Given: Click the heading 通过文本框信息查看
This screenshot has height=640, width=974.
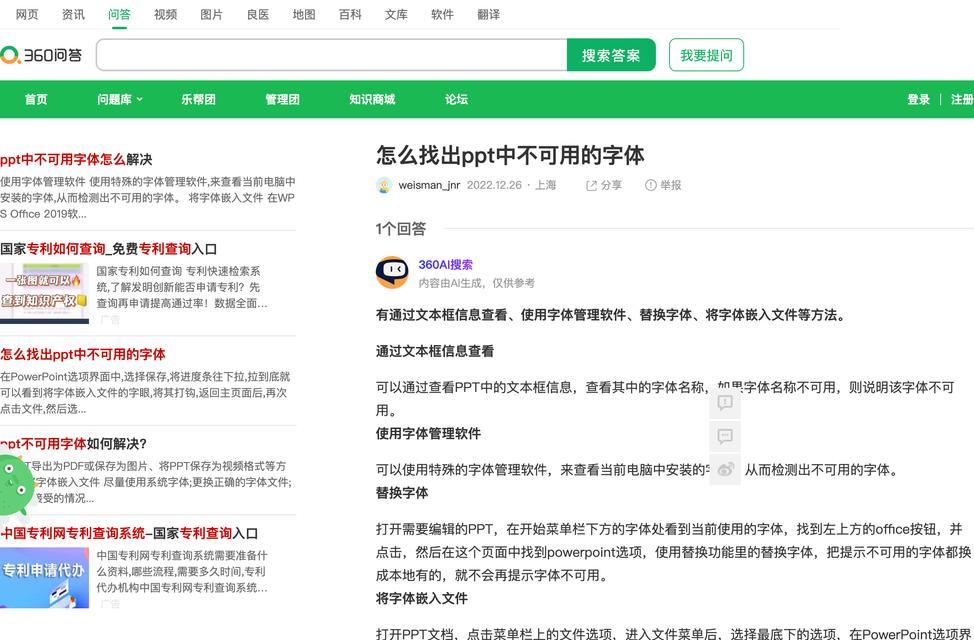Looking at the screenshot, I should [x=435, y=352].
